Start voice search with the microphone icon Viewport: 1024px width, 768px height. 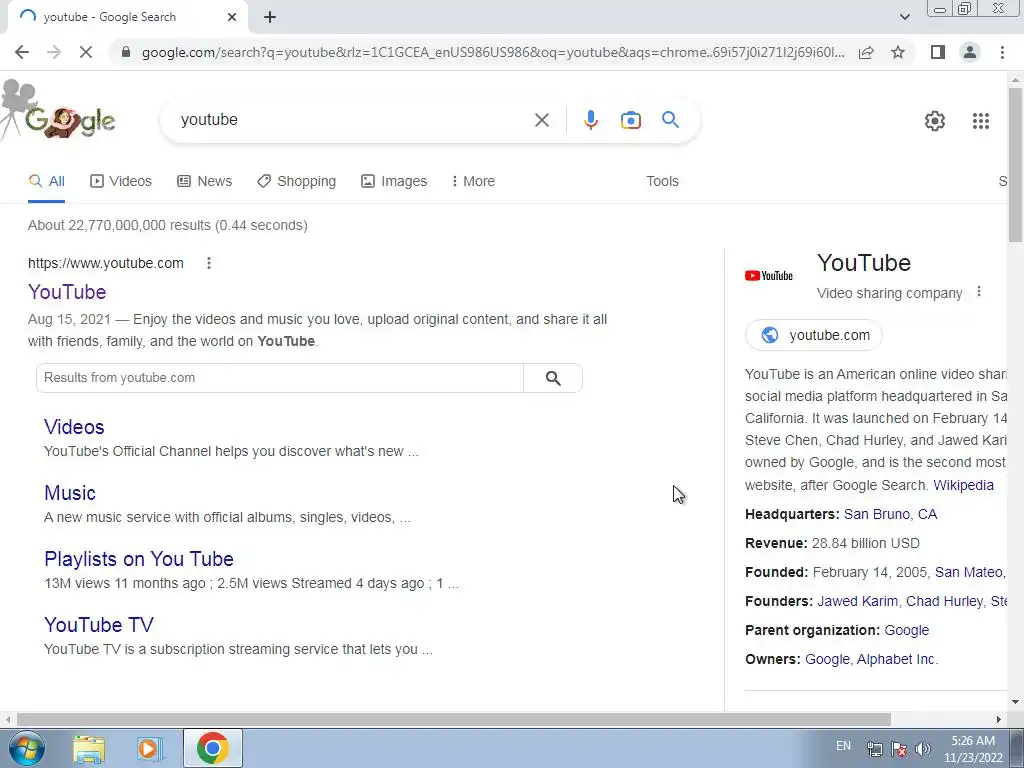[590, 120]
